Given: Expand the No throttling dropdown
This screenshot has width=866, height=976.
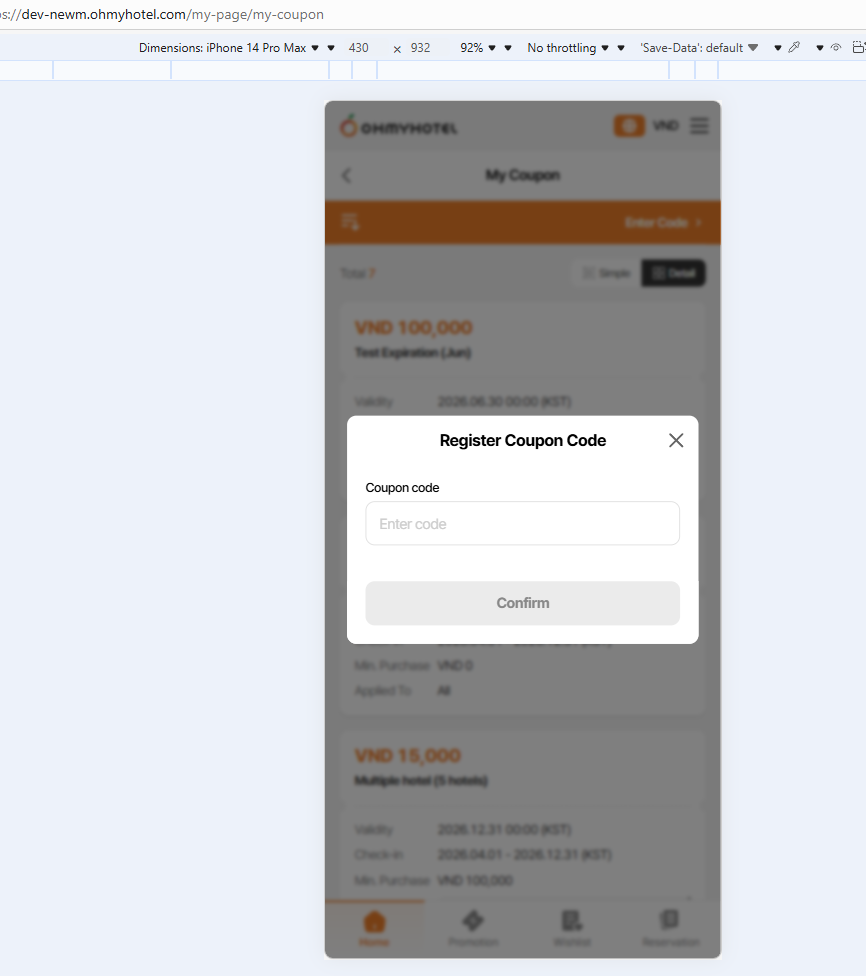Looking at the screenshot, I should click(568, 48).
